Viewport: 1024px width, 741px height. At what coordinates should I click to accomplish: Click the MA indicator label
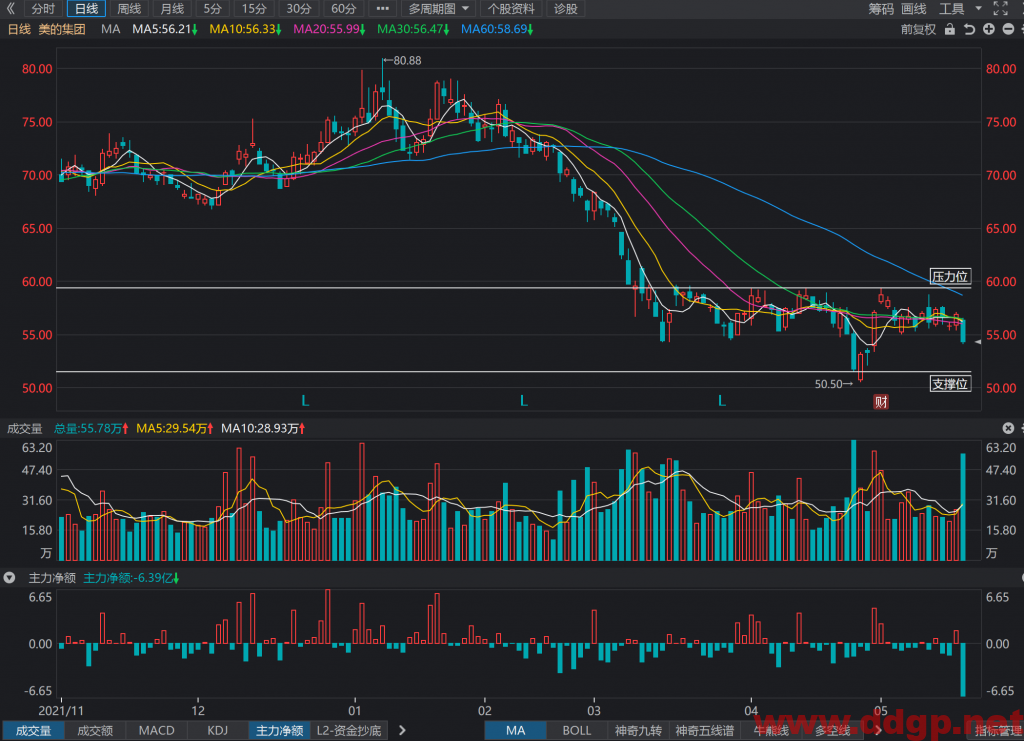point(111,29)
